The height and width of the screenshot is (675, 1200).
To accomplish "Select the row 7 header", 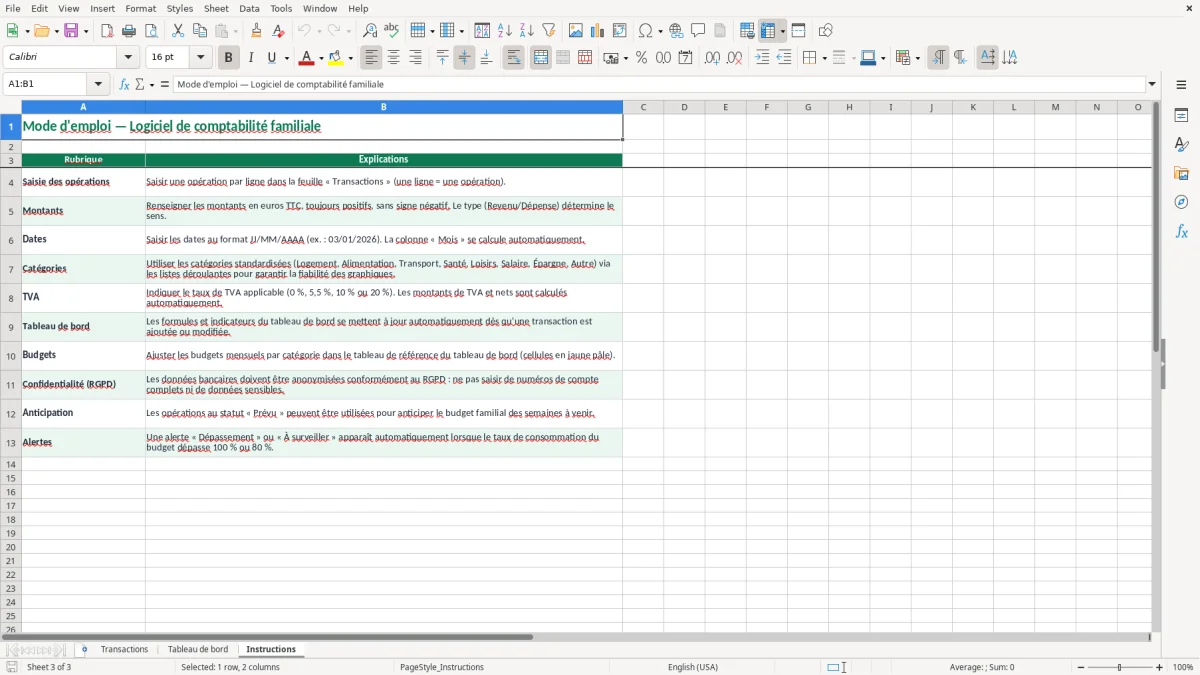I will point(11,269).
